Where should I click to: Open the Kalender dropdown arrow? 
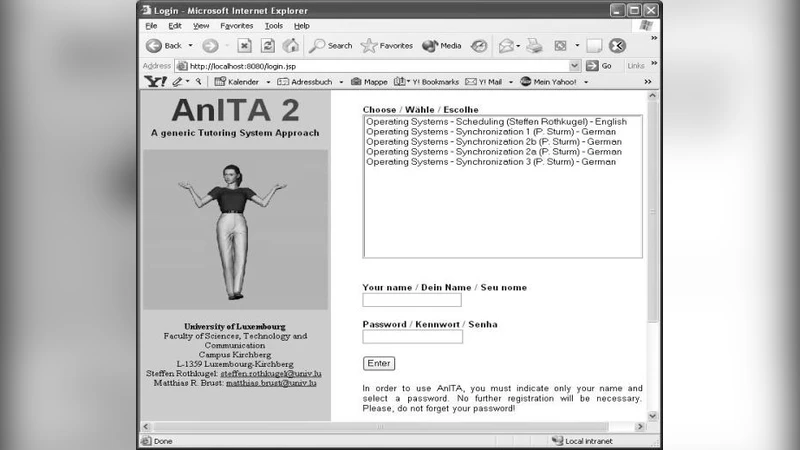(x=268, y=82)
